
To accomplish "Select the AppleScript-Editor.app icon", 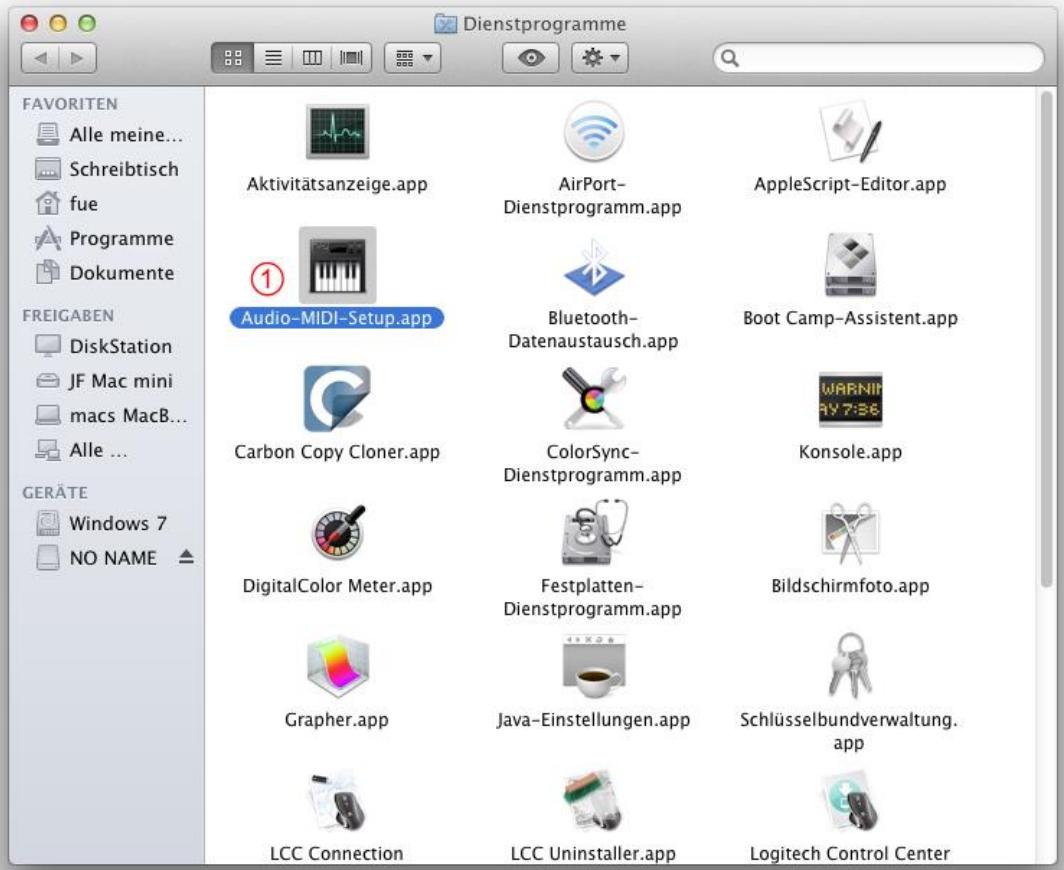I will tap(850, 132).
